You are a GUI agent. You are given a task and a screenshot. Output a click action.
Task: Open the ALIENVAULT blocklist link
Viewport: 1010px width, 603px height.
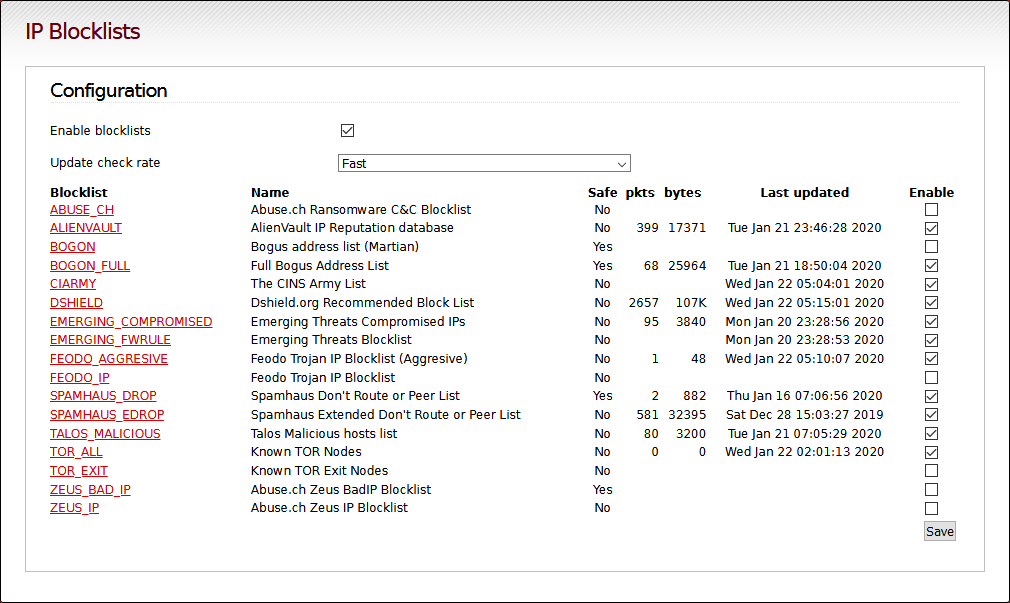tap(86, 228)
